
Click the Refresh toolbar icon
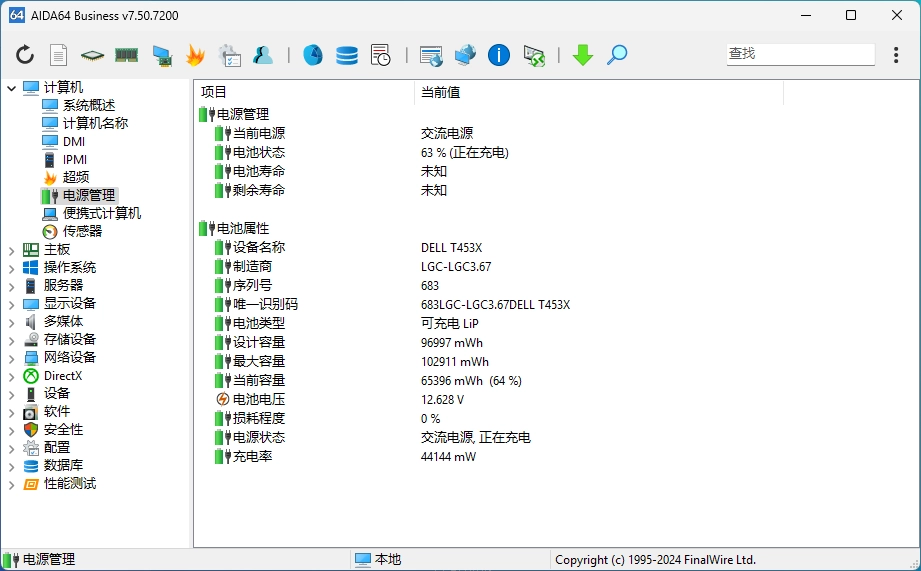(x=25, y=55)
